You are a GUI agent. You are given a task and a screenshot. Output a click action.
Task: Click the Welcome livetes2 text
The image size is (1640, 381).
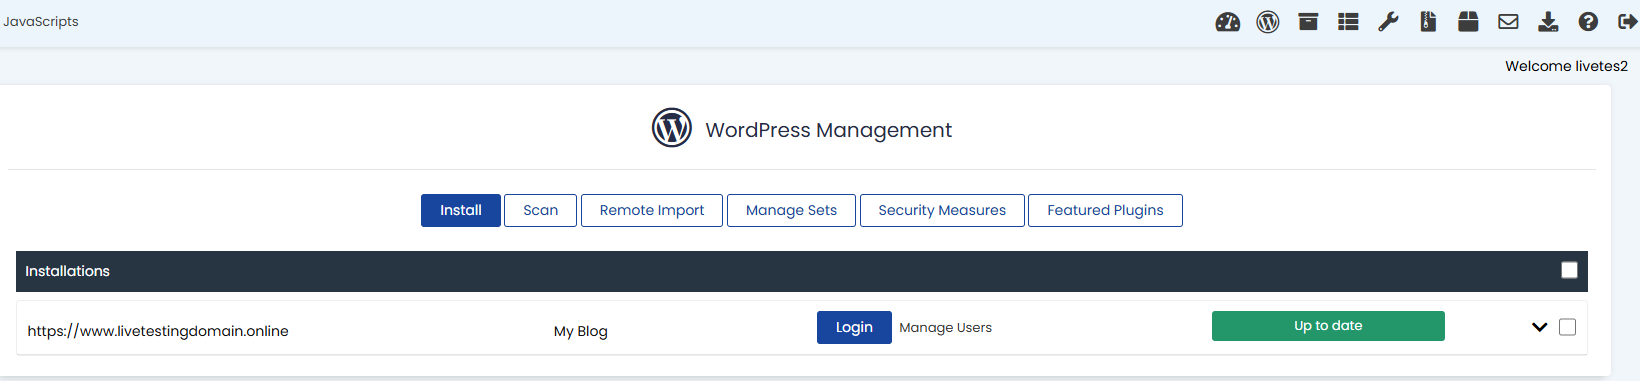[x=1566, y=66]
